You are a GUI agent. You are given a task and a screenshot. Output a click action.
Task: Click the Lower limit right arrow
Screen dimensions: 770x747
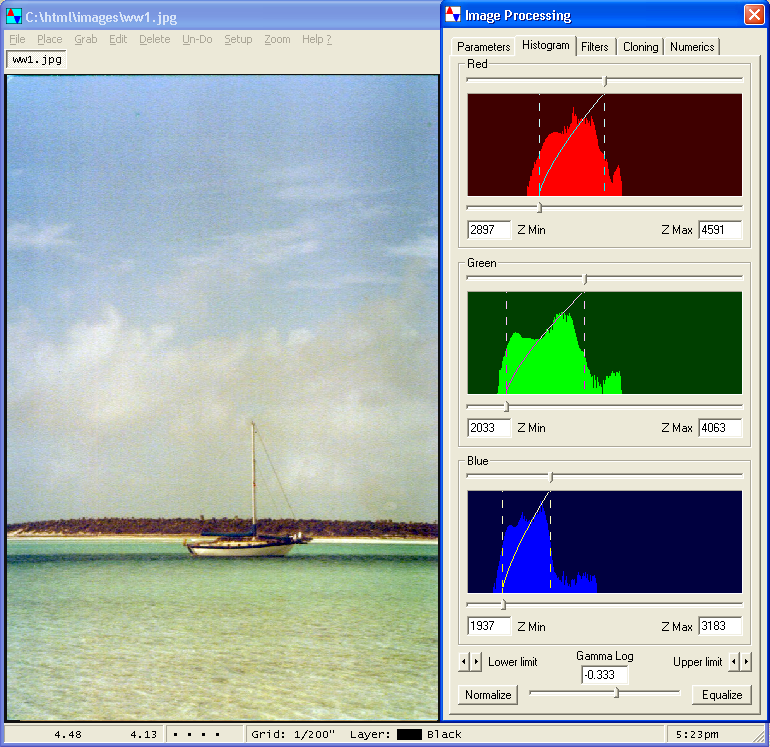(x=475, y=662)
